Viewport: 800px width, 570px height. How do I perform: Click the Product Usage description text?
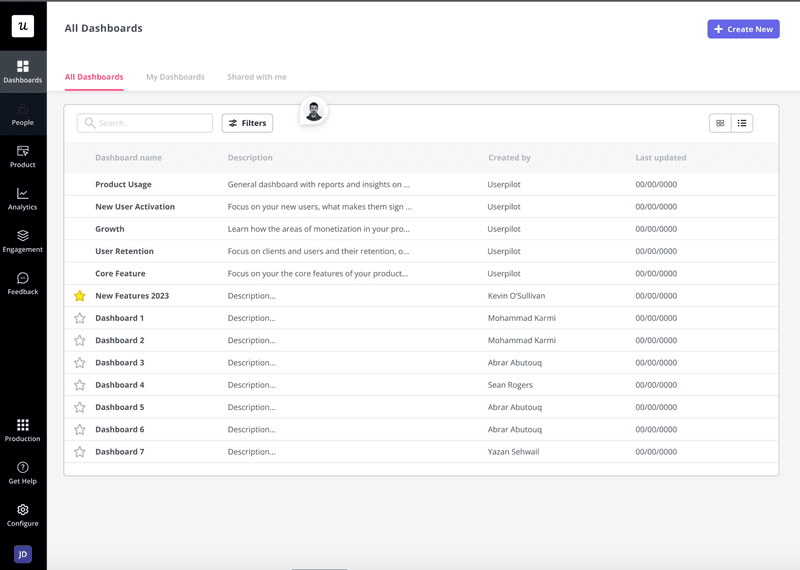[x=318, y=184]
